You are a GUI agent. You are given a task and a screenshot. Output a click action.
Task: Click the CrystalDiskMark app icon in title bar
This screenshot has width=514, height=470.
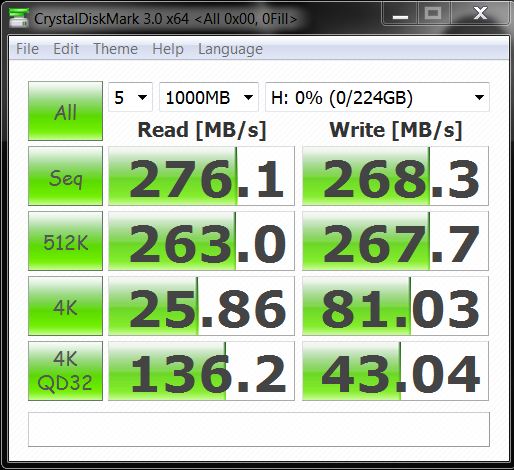point(18,17)
